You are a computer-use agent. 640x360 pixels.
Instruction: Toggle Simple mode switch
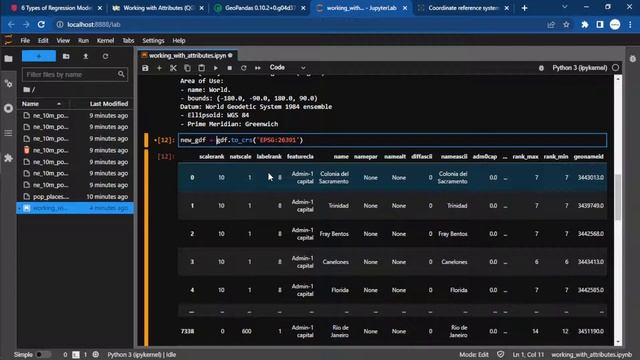coord(42,355)
